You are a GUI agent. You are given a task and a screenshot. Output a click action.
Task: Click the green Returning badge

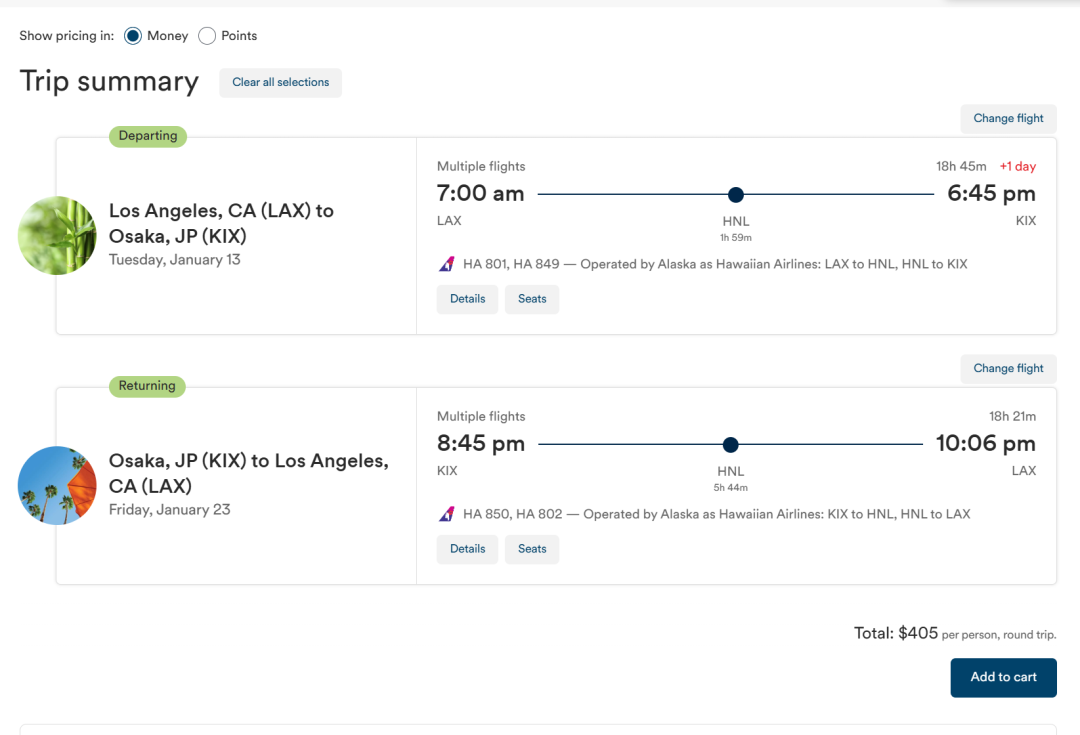147,386
